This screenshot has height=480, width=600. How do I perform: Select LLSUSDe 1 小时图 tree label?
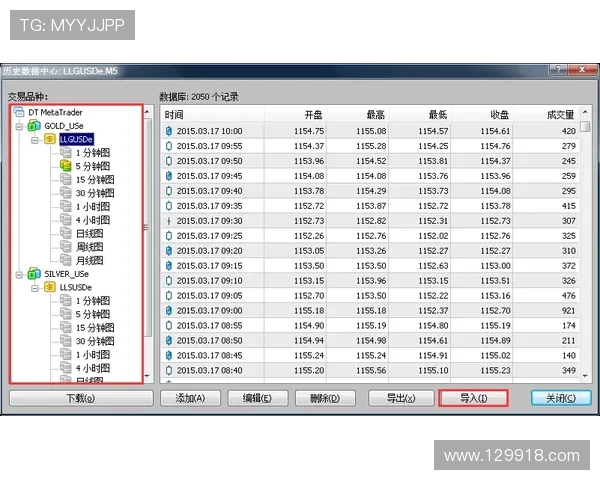pyautogui.click(x=93, y=354)
